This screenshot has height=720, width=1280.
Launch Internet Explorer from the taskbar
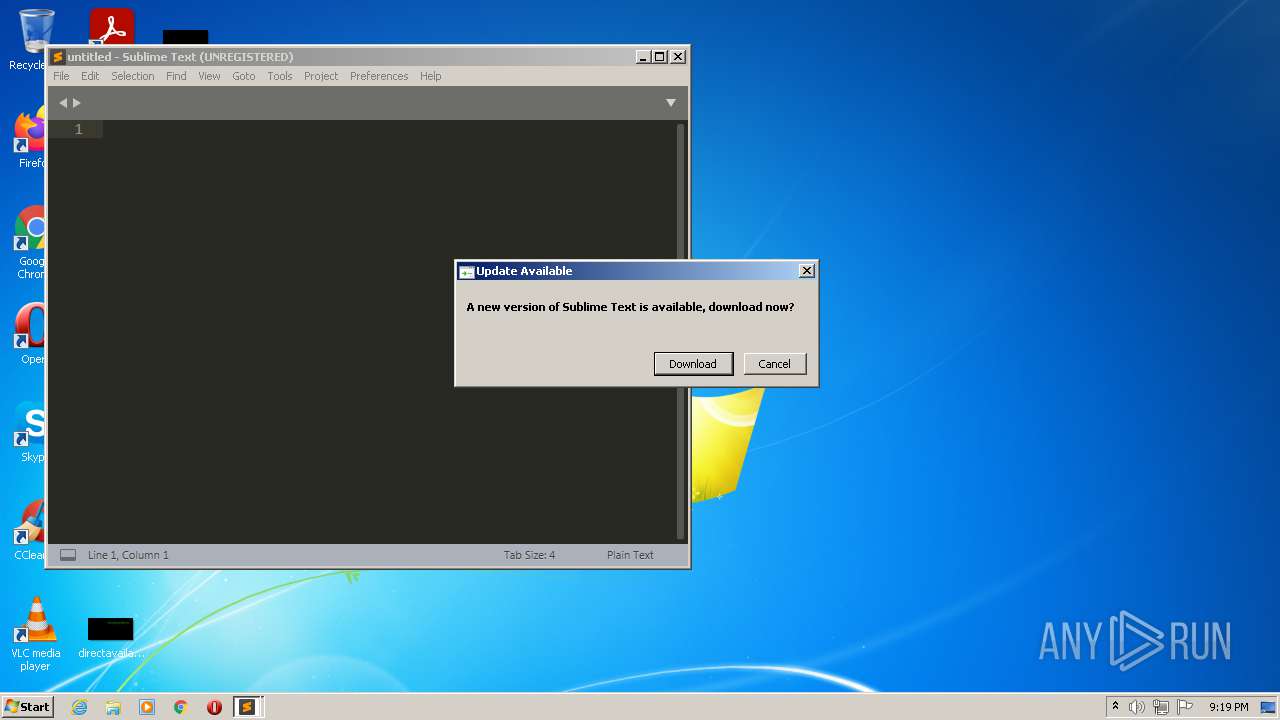pyautogui.click(x=79, y=707)
